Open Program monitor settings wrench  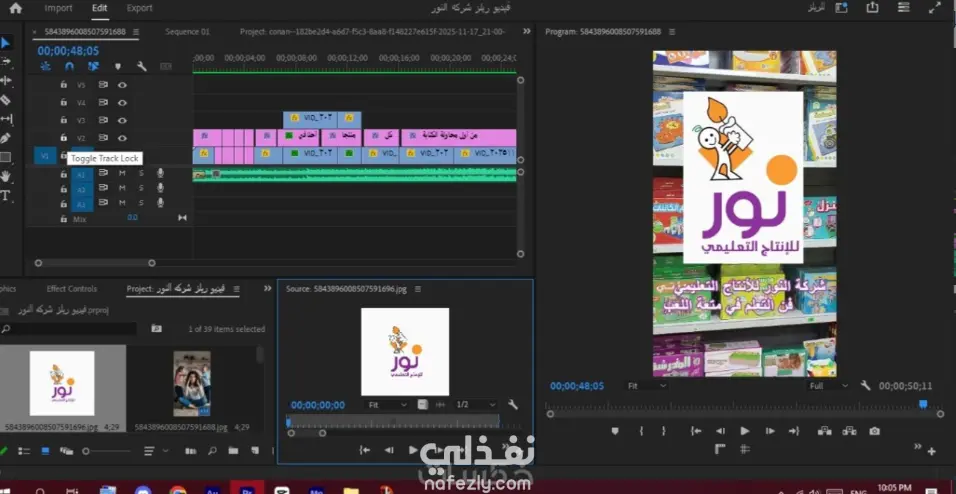click(x=865, y=385)
